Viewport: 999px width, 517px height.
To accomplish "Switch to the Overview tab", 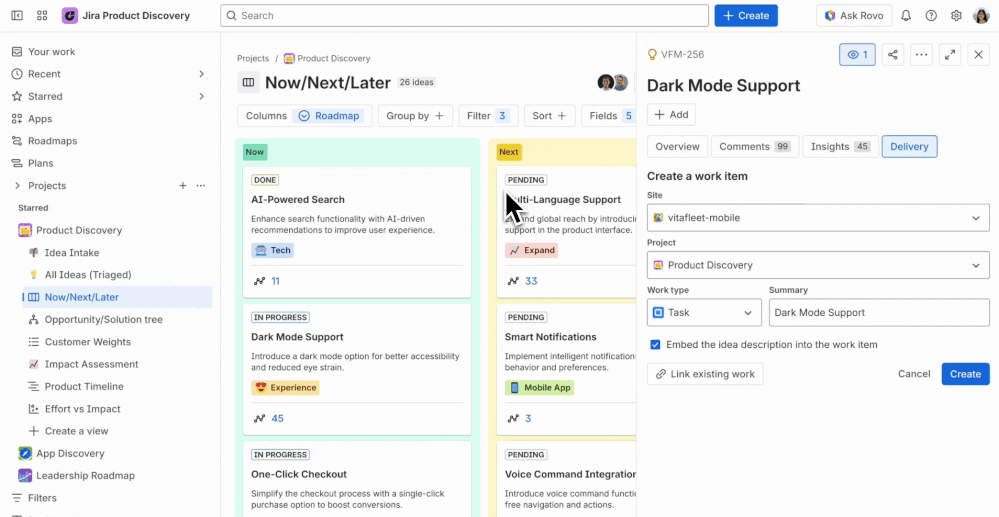I will click(x=677, y=147).
